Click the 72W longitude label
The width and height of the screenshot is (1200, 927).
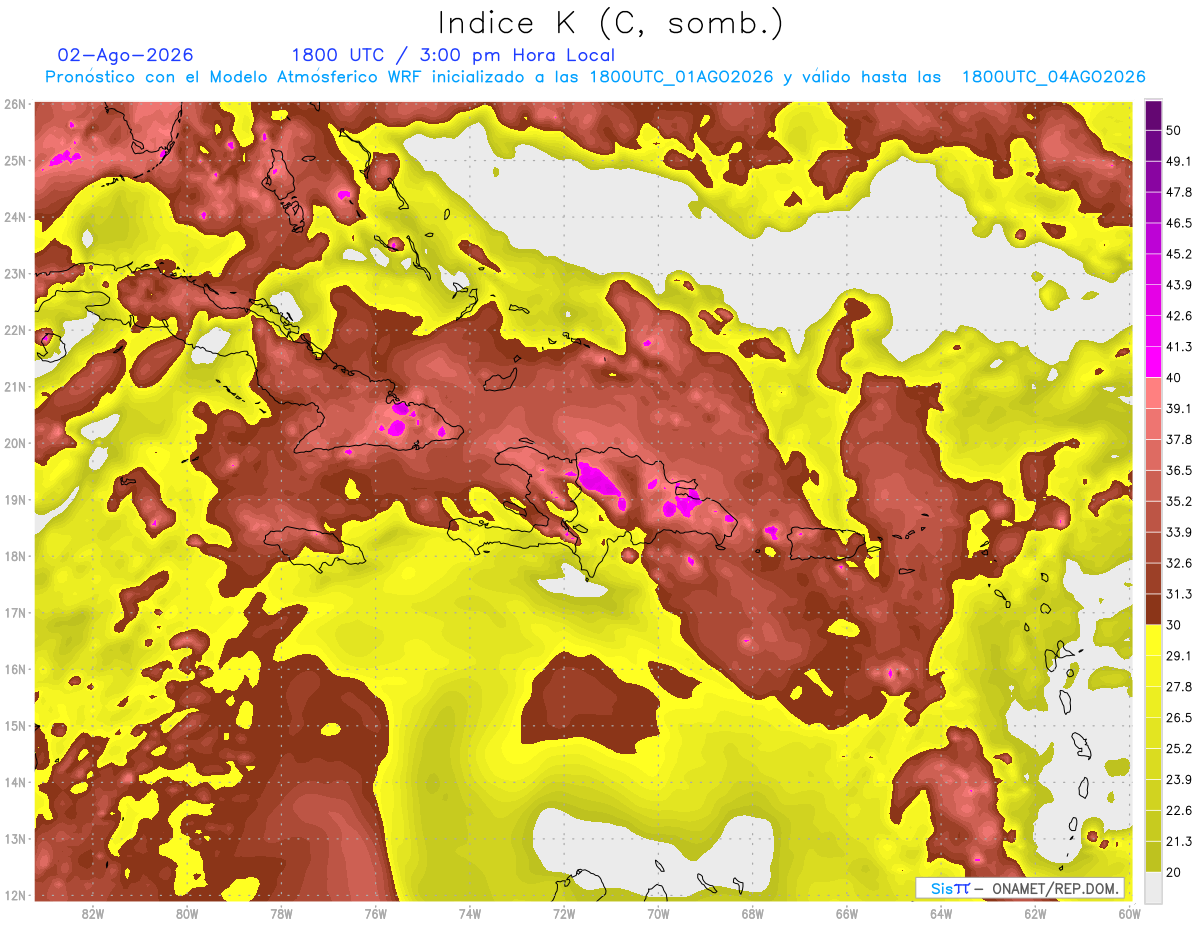click(564, 914)
